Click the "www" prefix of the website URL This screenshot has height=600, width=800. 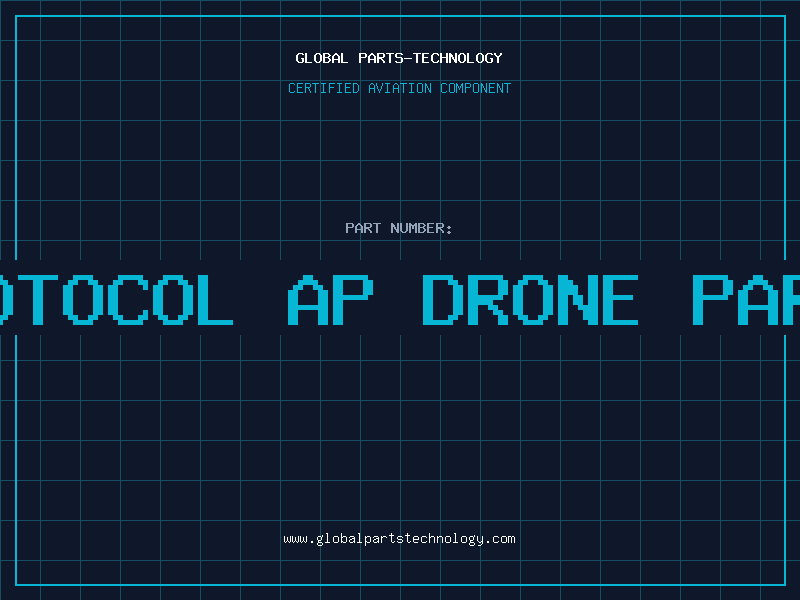[295, 539]
